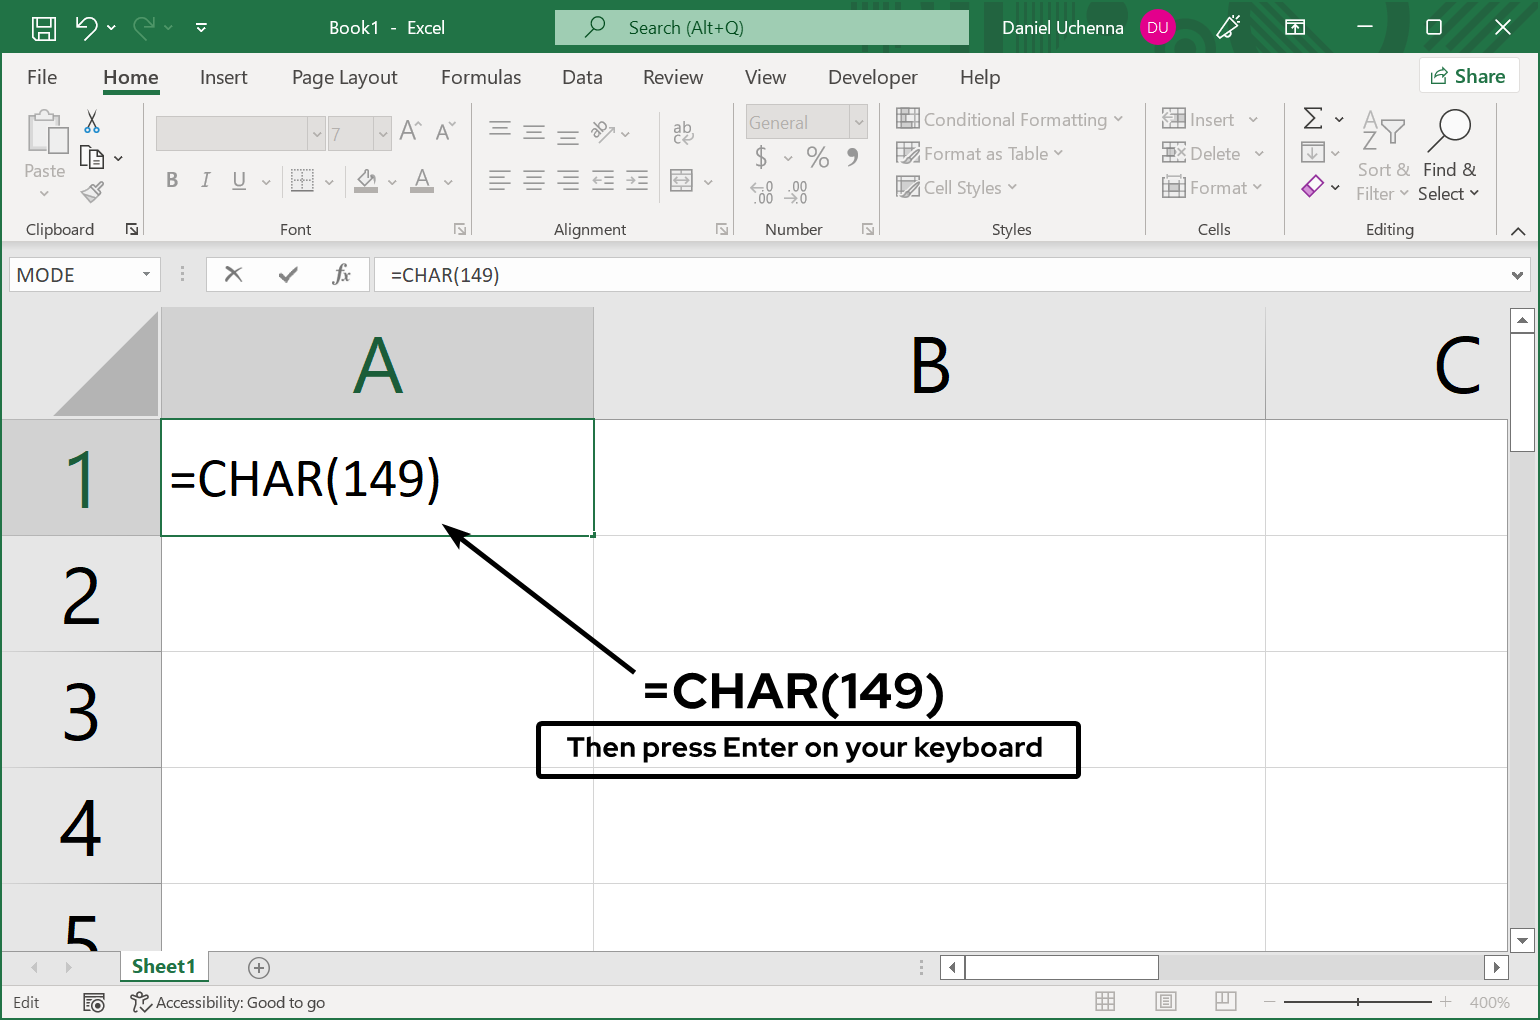
Task: Click the Save icon in title bar
Action: (x=44, y=28)
